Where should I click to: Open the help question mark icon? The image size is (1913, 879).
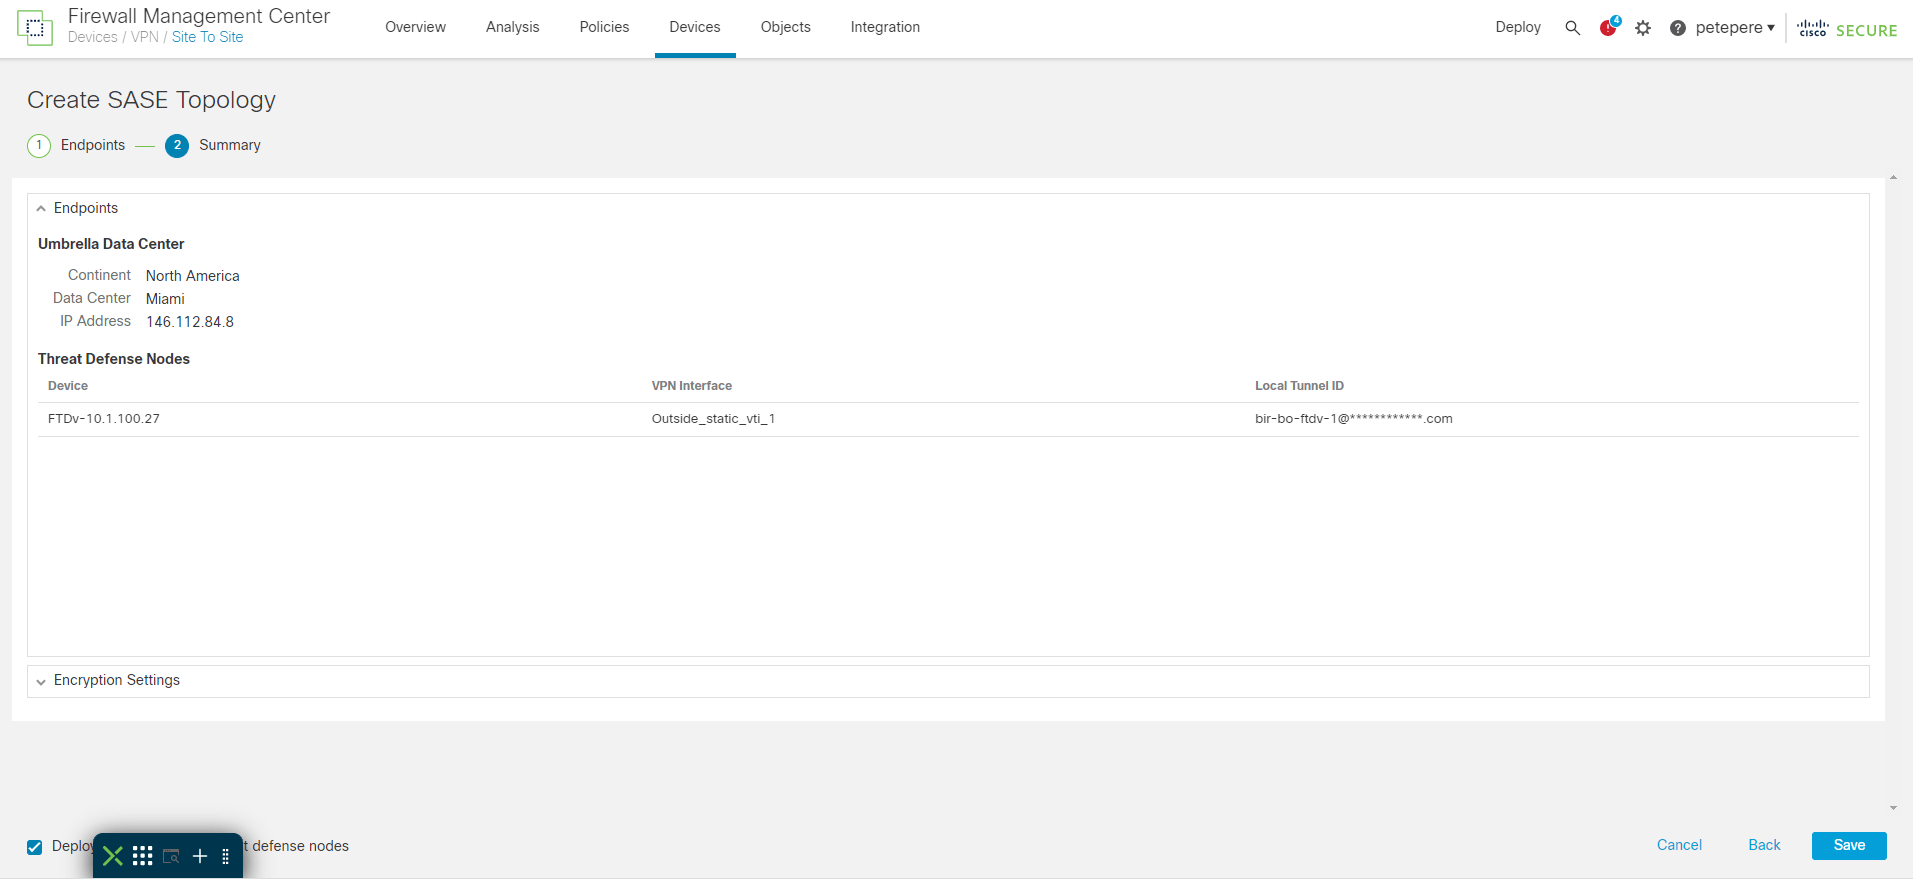click(1678, 28)
